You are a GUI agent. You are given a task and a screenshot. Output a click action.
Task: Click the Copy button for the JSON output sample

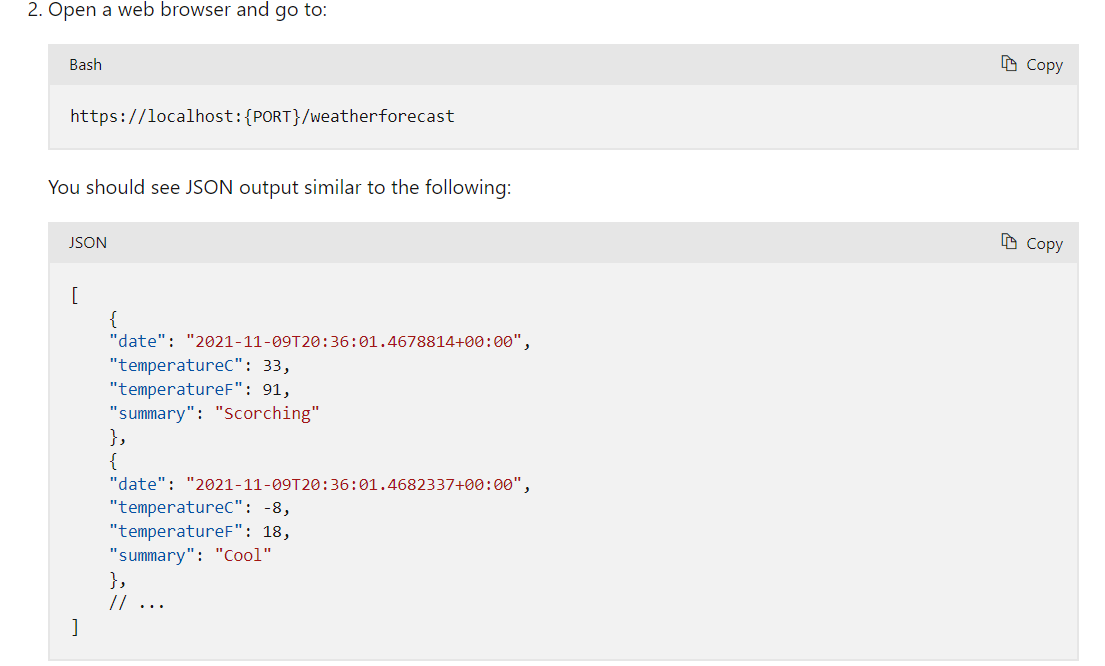[x=1032, y=242]
